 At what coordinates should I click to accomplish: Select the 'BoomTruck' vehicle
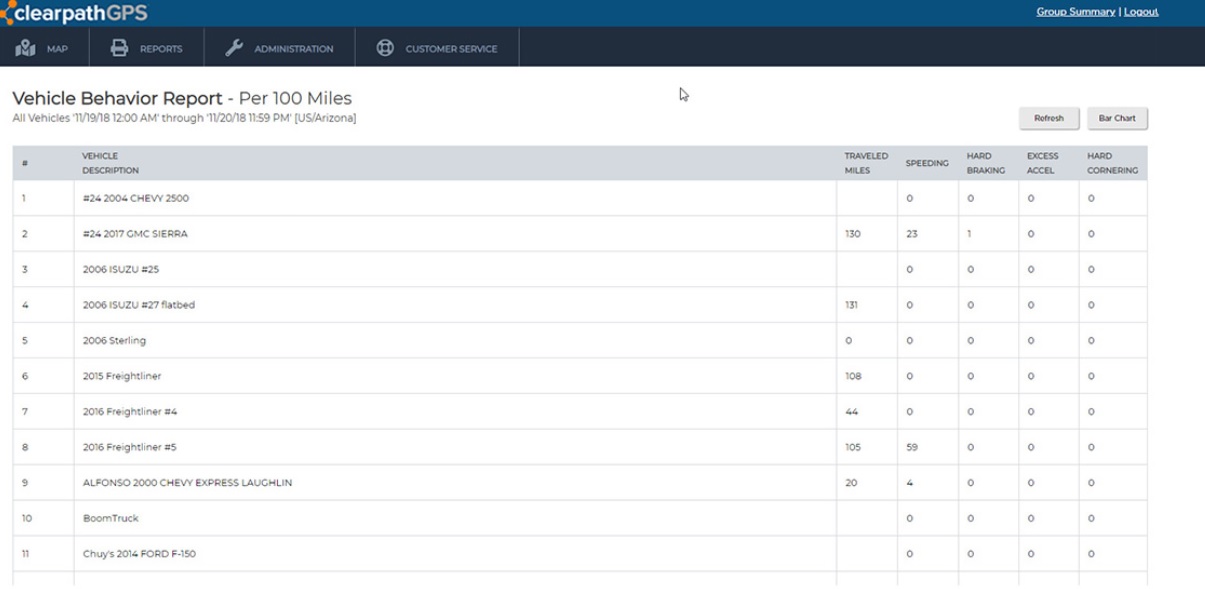coord(111,518)
